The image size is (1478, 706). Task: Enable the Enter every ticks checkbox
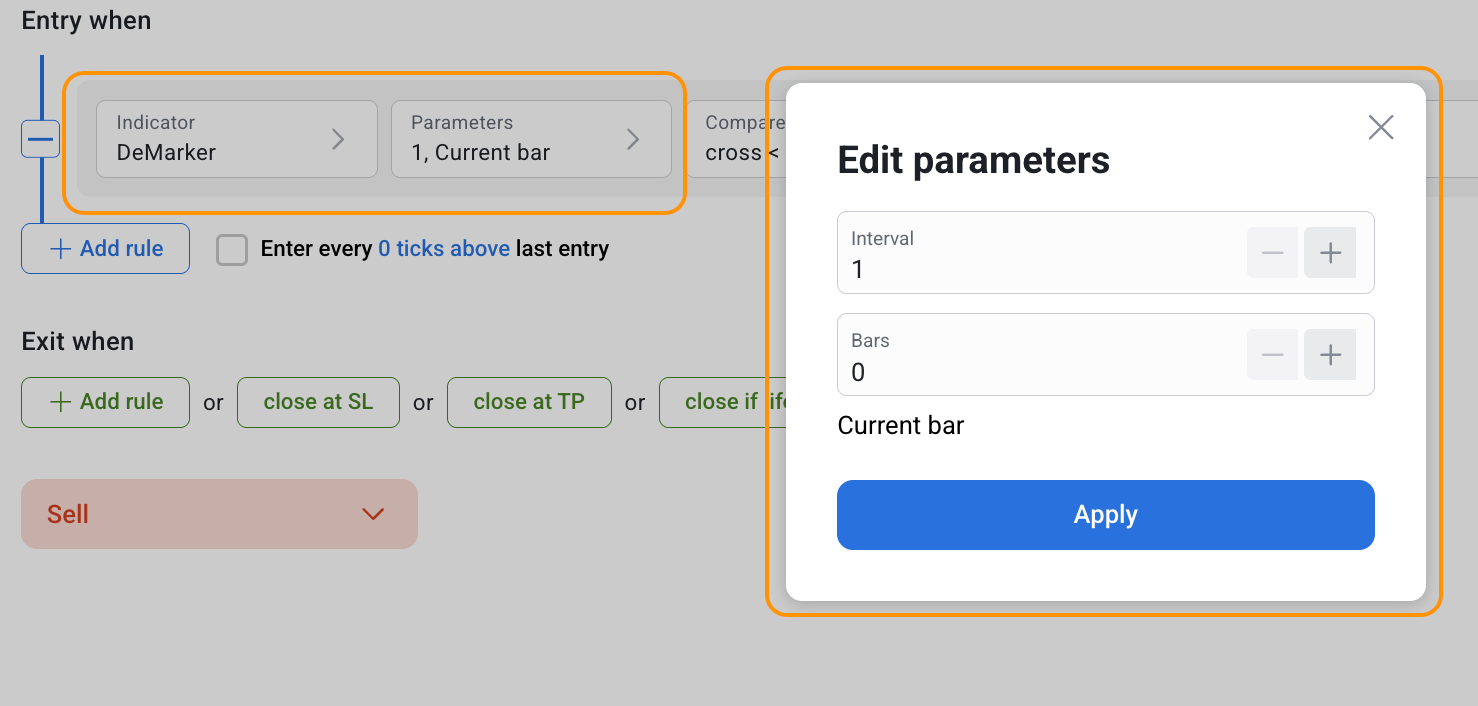coord(232,250)
